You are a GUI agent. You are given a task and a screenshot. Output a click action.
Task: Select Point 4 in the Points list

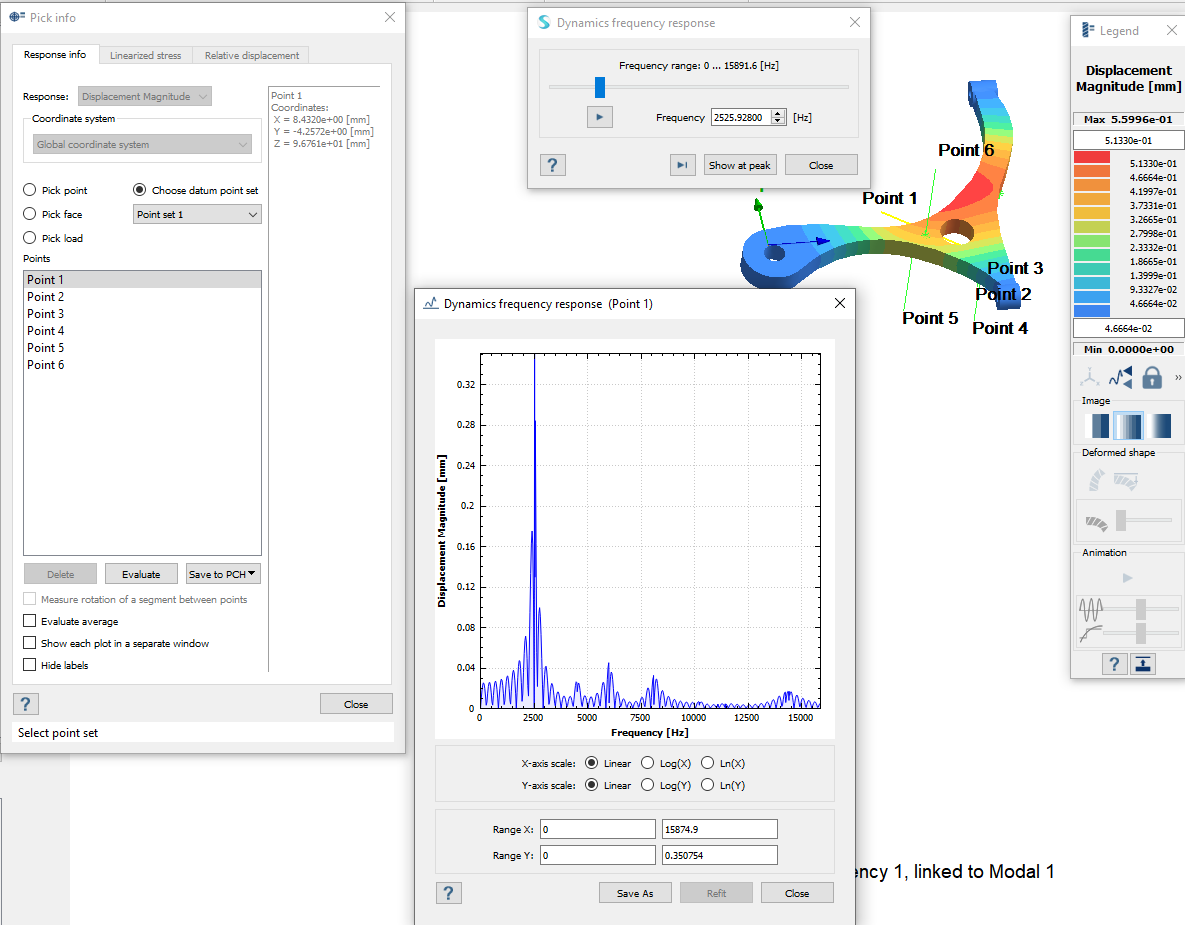pyautogui.click(x=142, y=330)
